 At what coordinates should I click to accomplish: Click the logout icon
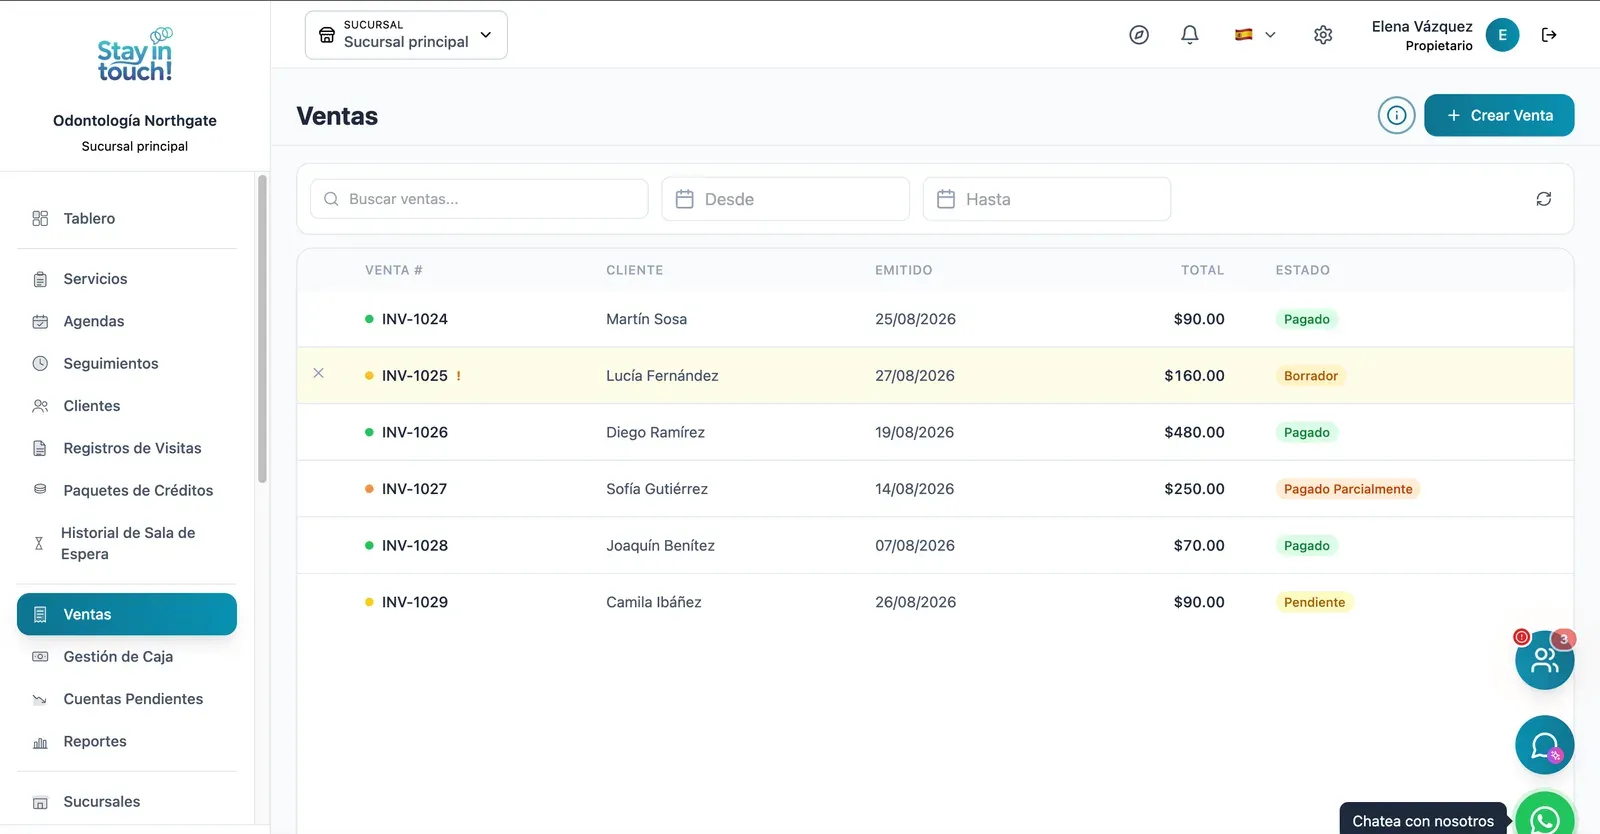pos(1549,35)
